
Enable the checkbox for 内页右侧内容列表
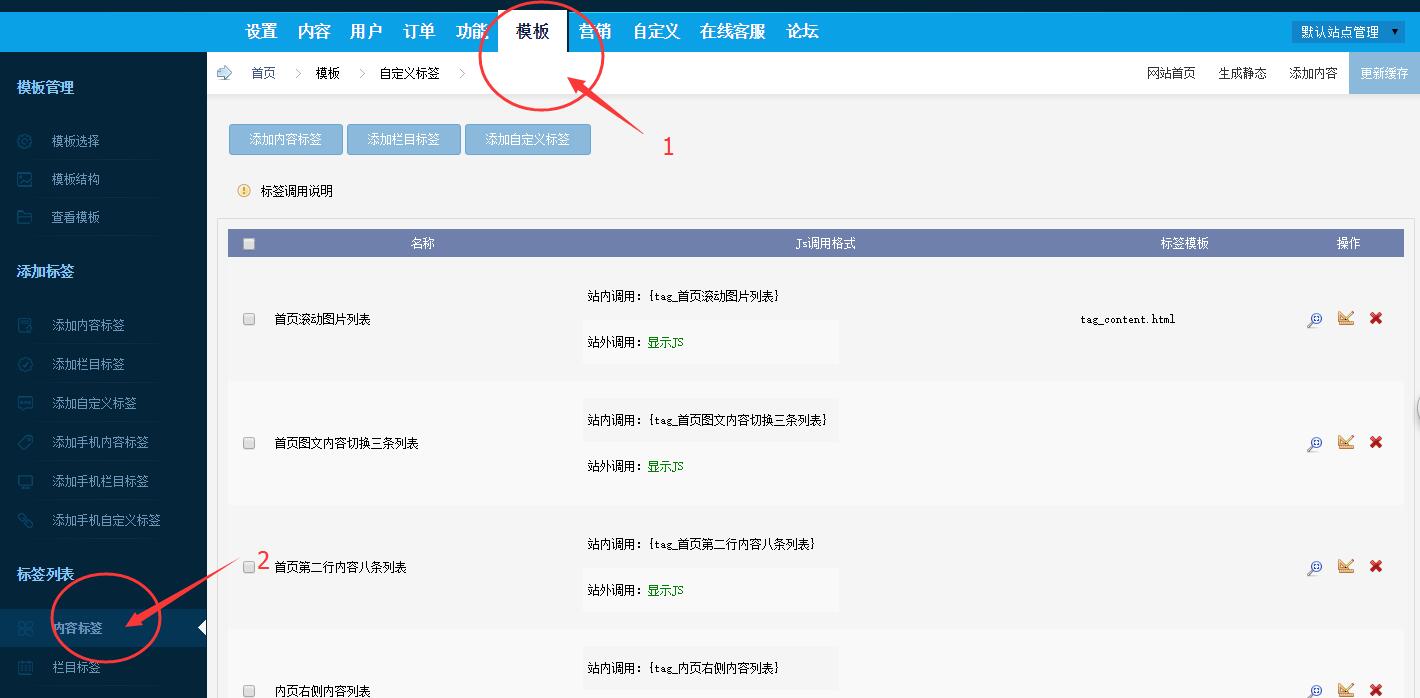pos(249,690)
